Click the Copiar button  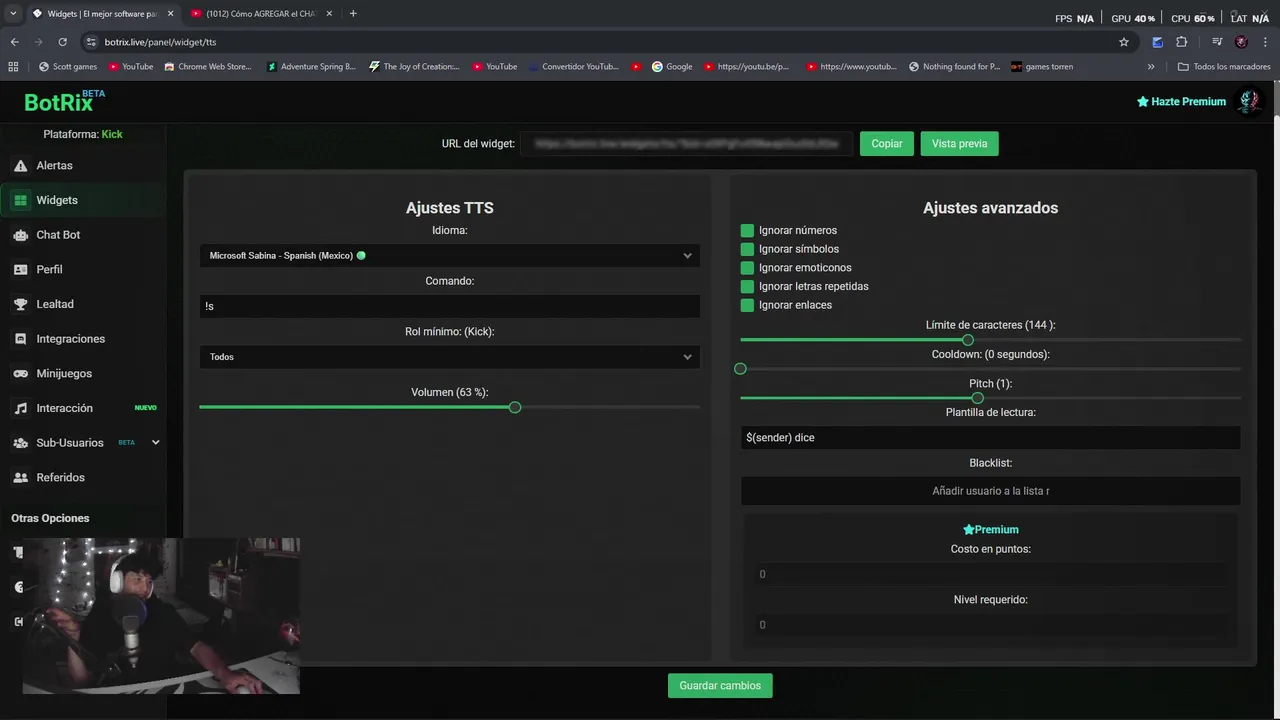click(x=886, y=144)
